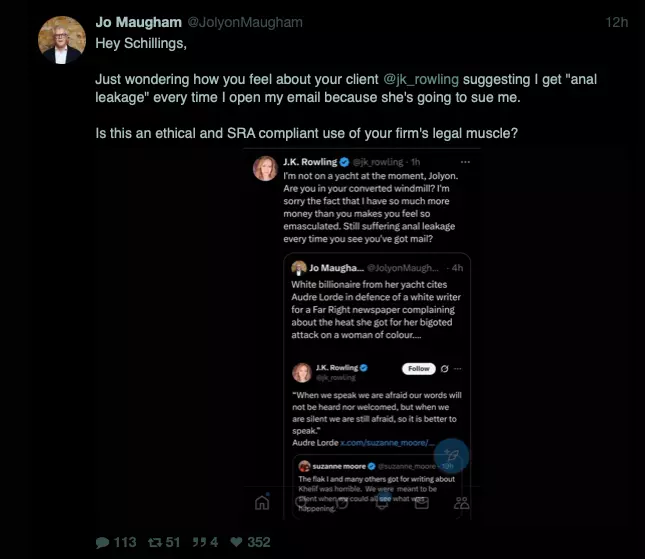Open the x.com/suzanne_moore link
Image resolution: width=645 pixels, height=559 pixels.
387,443
